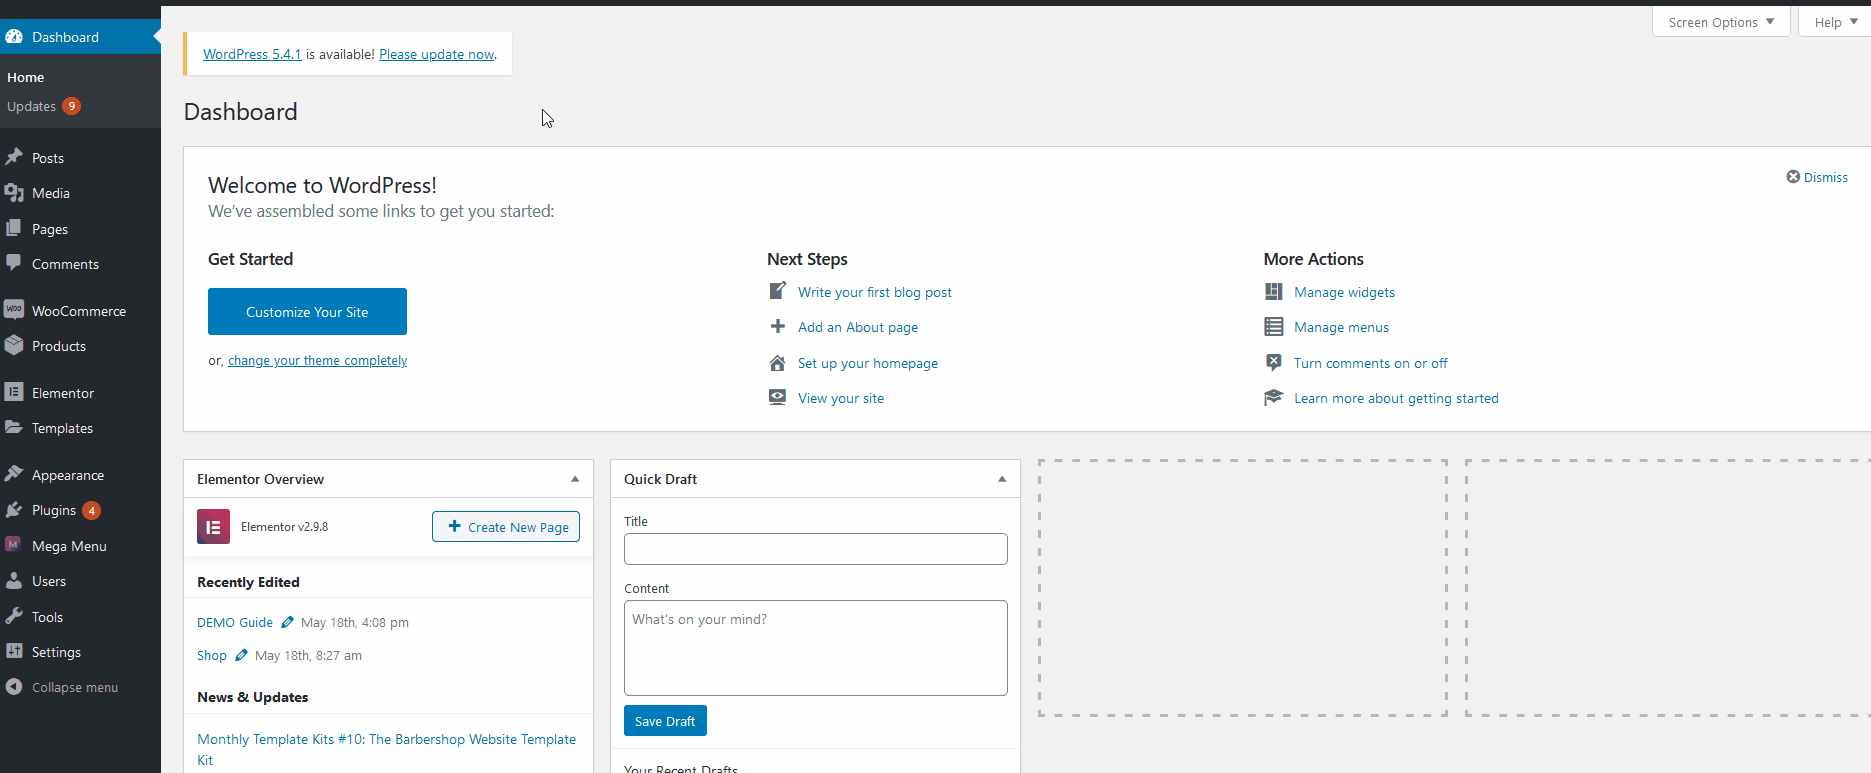Click the widgets icon beside Manage widgets
This screenshot has height=773, width=1871.
[1273, 292]
